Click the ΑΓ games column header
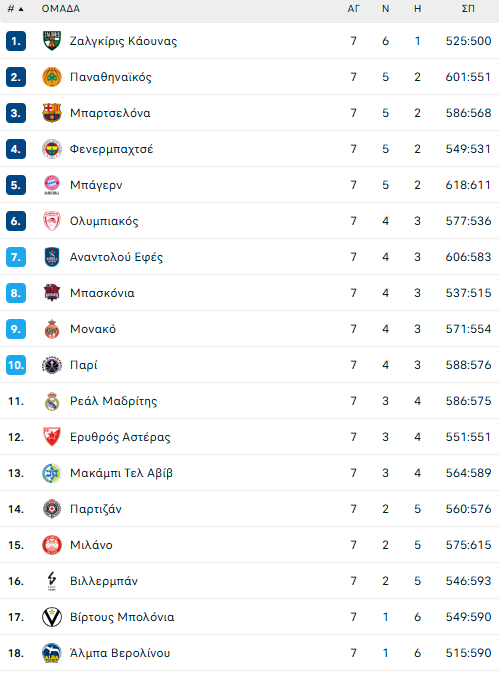499x675 pixels. point(353,9)
